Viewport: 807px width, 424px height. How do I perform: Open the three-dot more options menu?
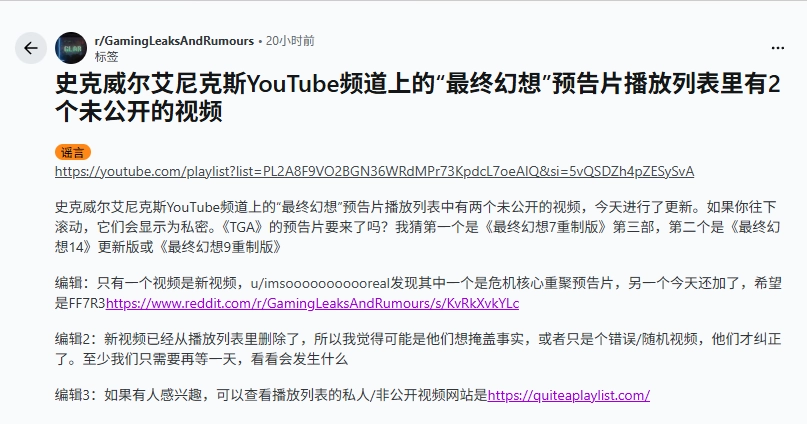click(778, 48)
